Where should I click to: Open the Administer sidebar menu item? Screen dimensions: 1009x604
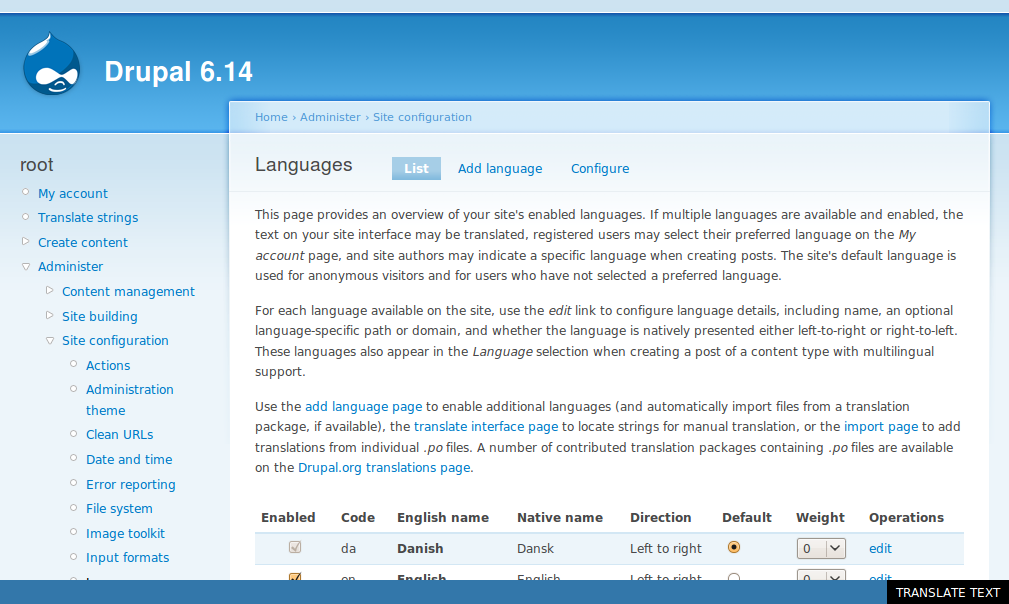70,266
